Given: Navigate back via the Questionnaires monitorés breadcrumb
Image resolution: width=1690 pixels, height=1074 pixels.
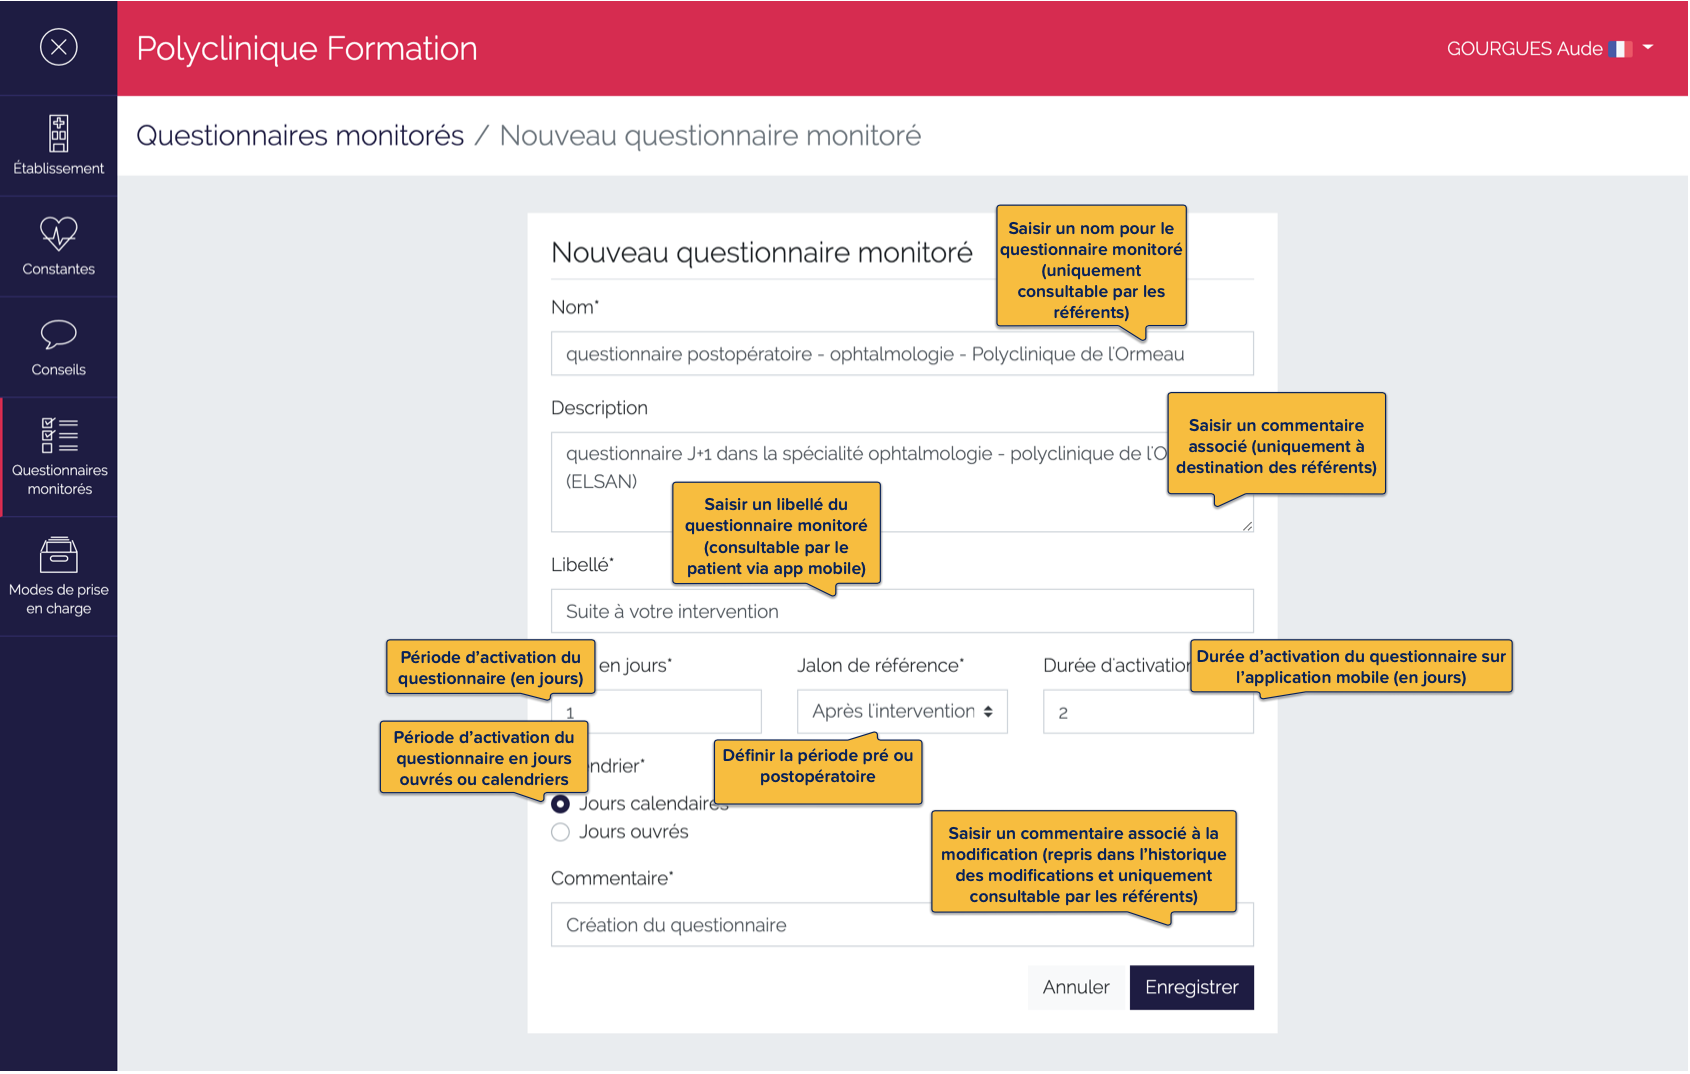Looking at the screenshot, I should coord(300,135).
